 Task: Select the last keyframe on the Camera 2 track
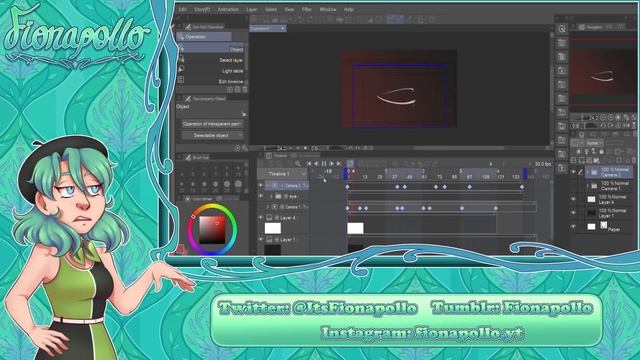[x=522, y=187]
